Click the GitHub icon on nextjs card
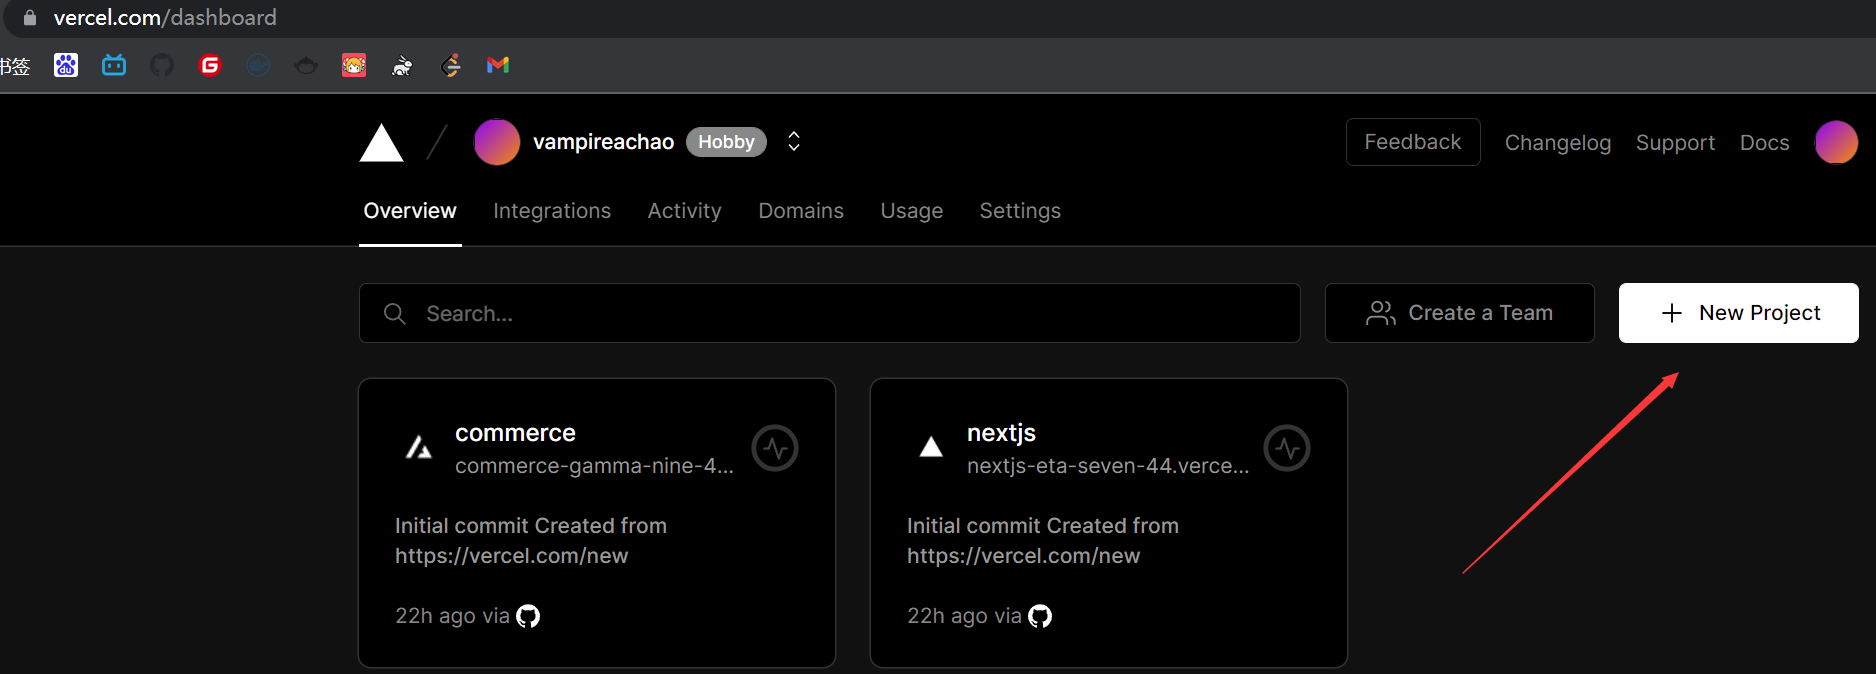Screen dimensions: 1876x674 1040,616
